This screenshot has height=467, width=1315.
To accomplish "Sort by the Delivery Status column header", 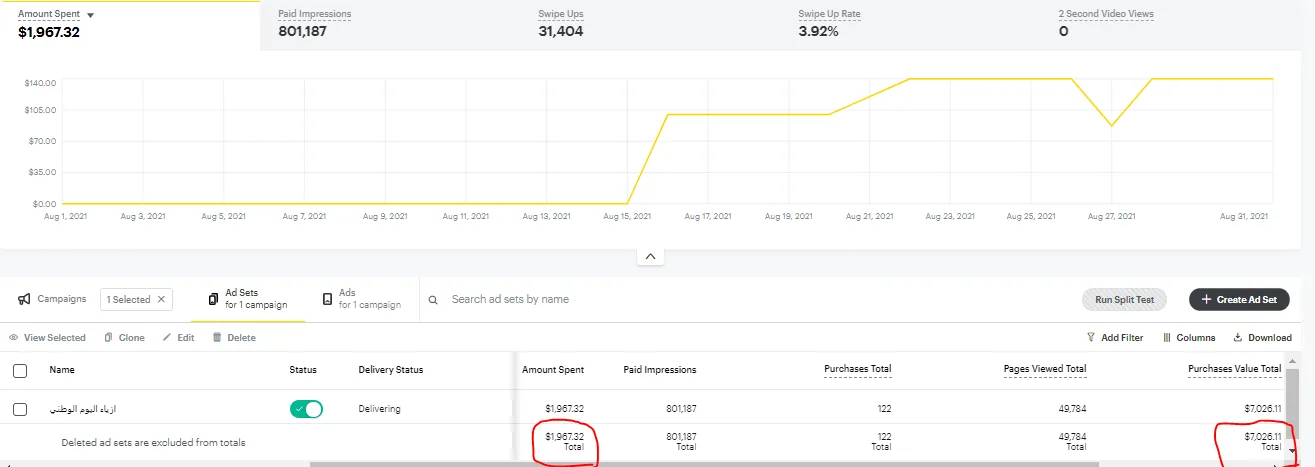I will click(x=391, y=370).
